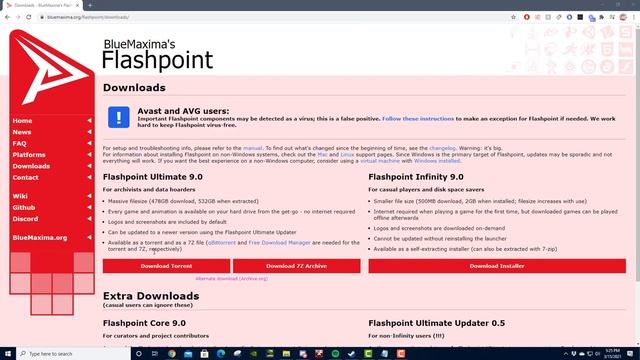Click the Download 7Z Archive button

296,266
